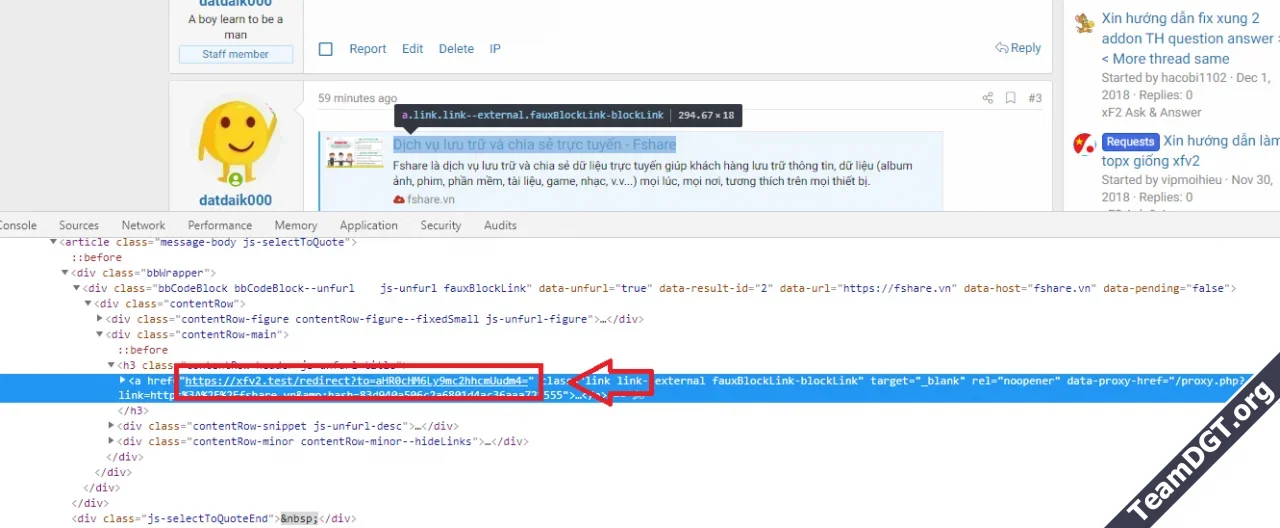Click the share icon on post #3
Image resolution: width=1280 pixels, height=528 pixels.
[988, 98]
